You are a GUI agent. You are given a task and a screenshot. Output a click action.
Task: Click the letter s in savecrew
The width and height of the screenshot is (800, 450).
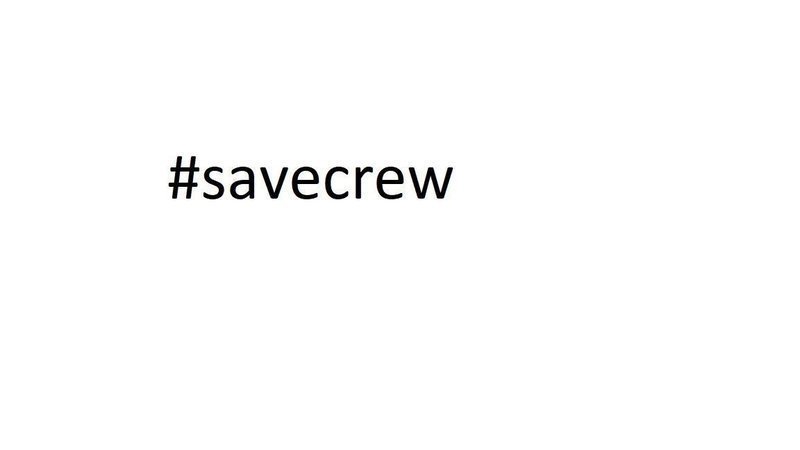pos(214,183)
